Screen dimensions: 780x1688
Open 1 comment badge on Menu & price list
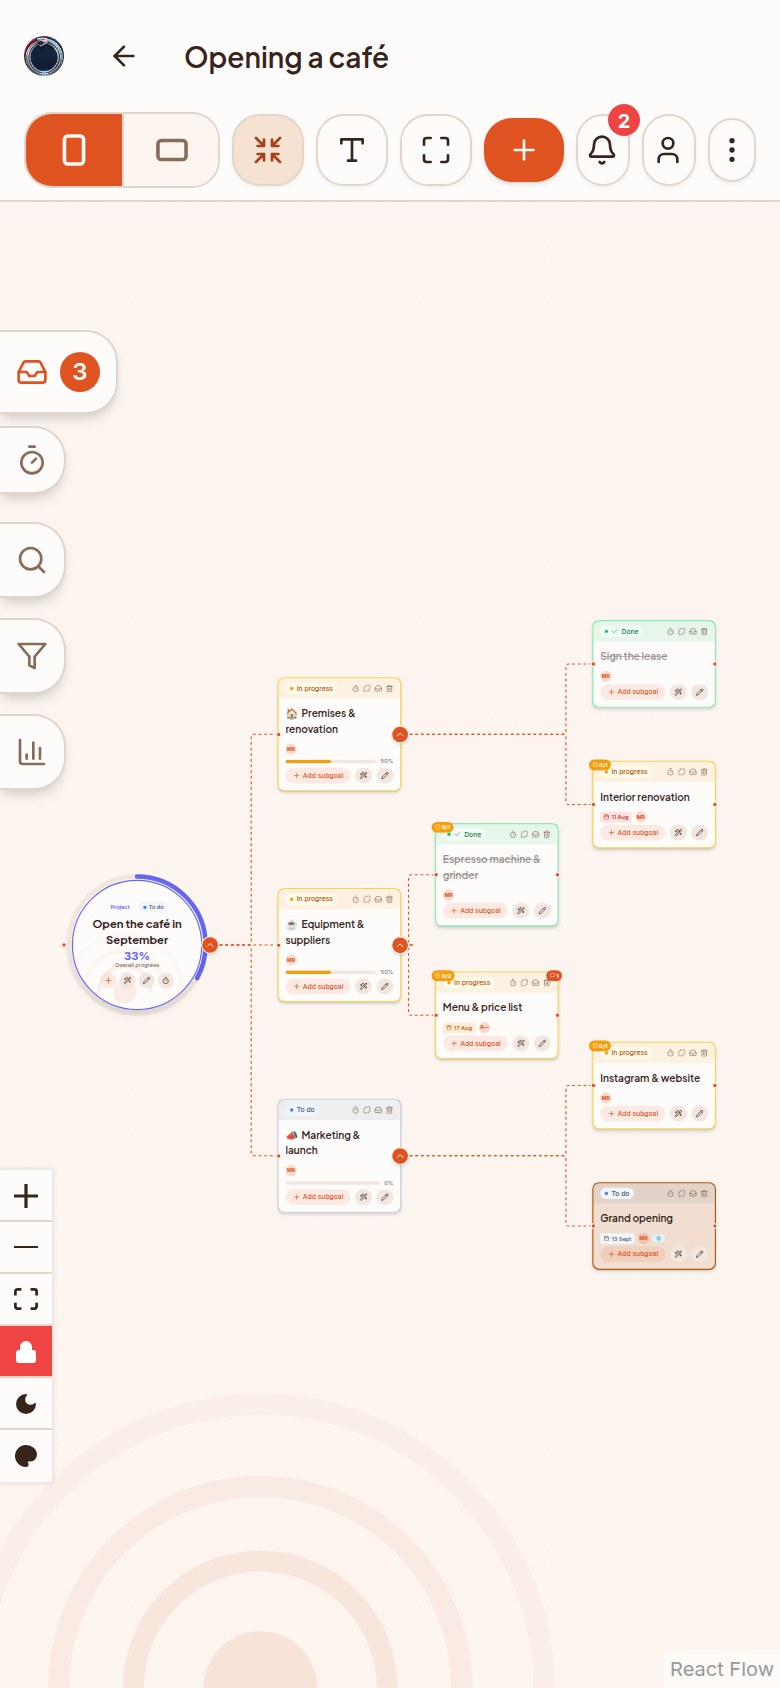tap(554, 976)
